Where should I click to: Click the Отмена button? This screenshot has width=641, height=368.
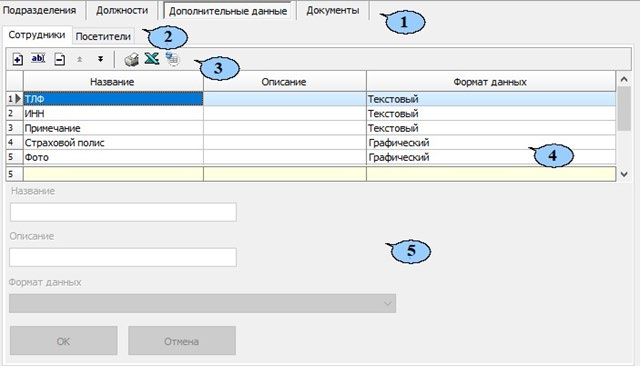coord(182,341)
